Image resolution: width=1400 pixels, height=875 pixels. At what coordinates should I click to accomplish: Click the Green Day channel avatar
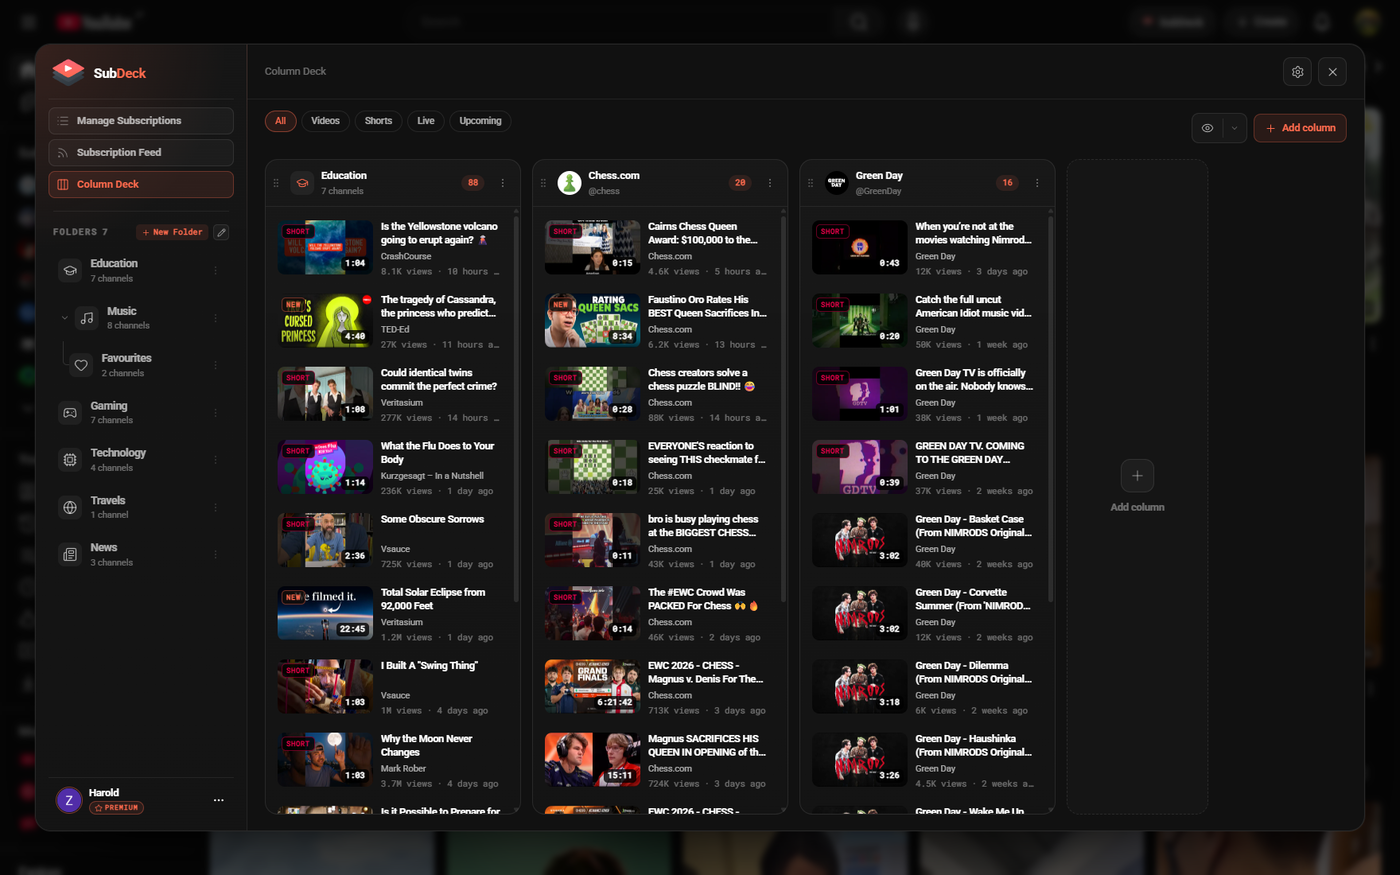pyautogui.click(x=836, y=183)
